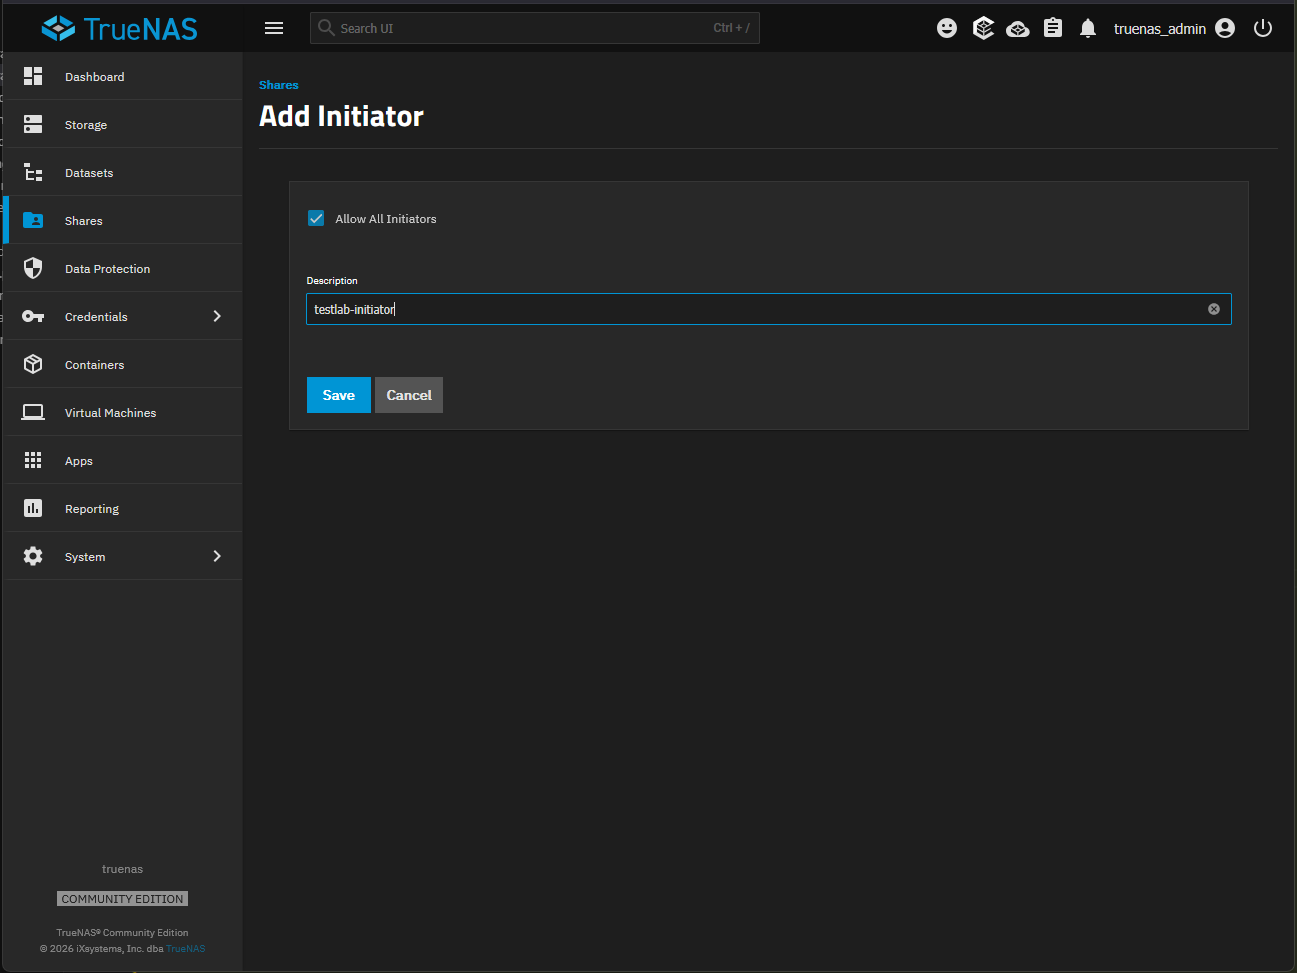Click the Storage sidebar icon
This screenshot has width=1297, height=973.
coord(33,124)
